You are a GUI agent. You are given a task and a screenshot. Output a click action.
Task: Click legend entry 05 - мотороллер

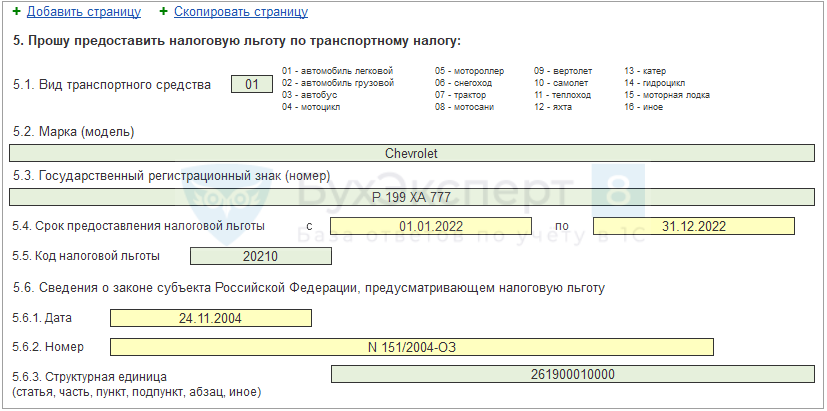(x=469, y=71)
